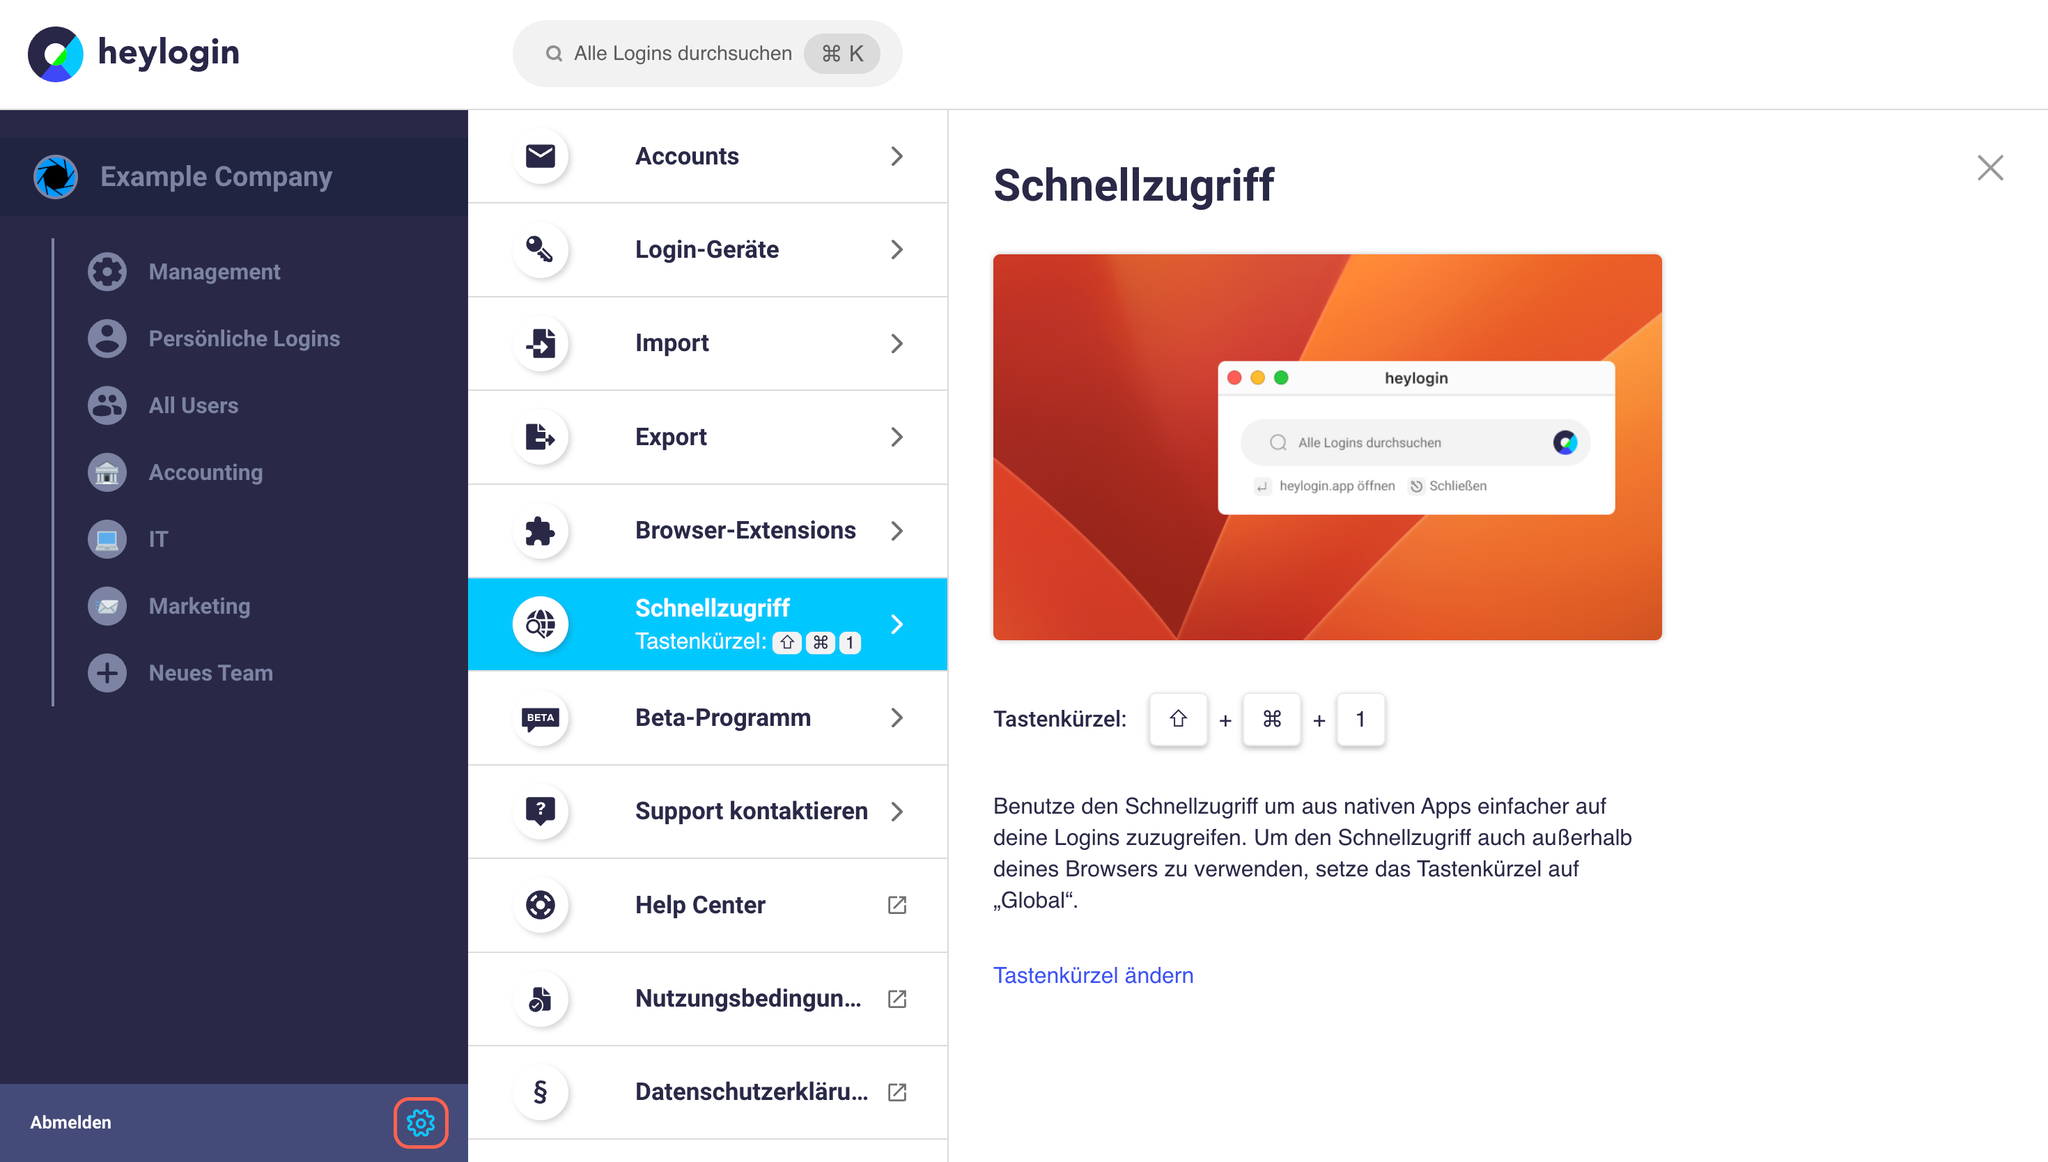Image resolution: width=2048 pixels, height=1162 pixels.
Task: Select the IT computer icon
Action: coord(107,540)
